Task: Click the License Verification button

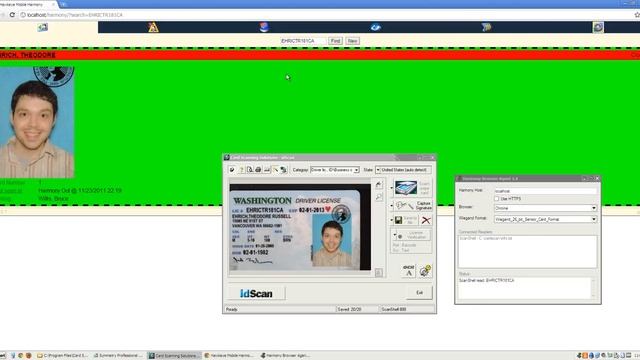Action: [x=413, y=235]
